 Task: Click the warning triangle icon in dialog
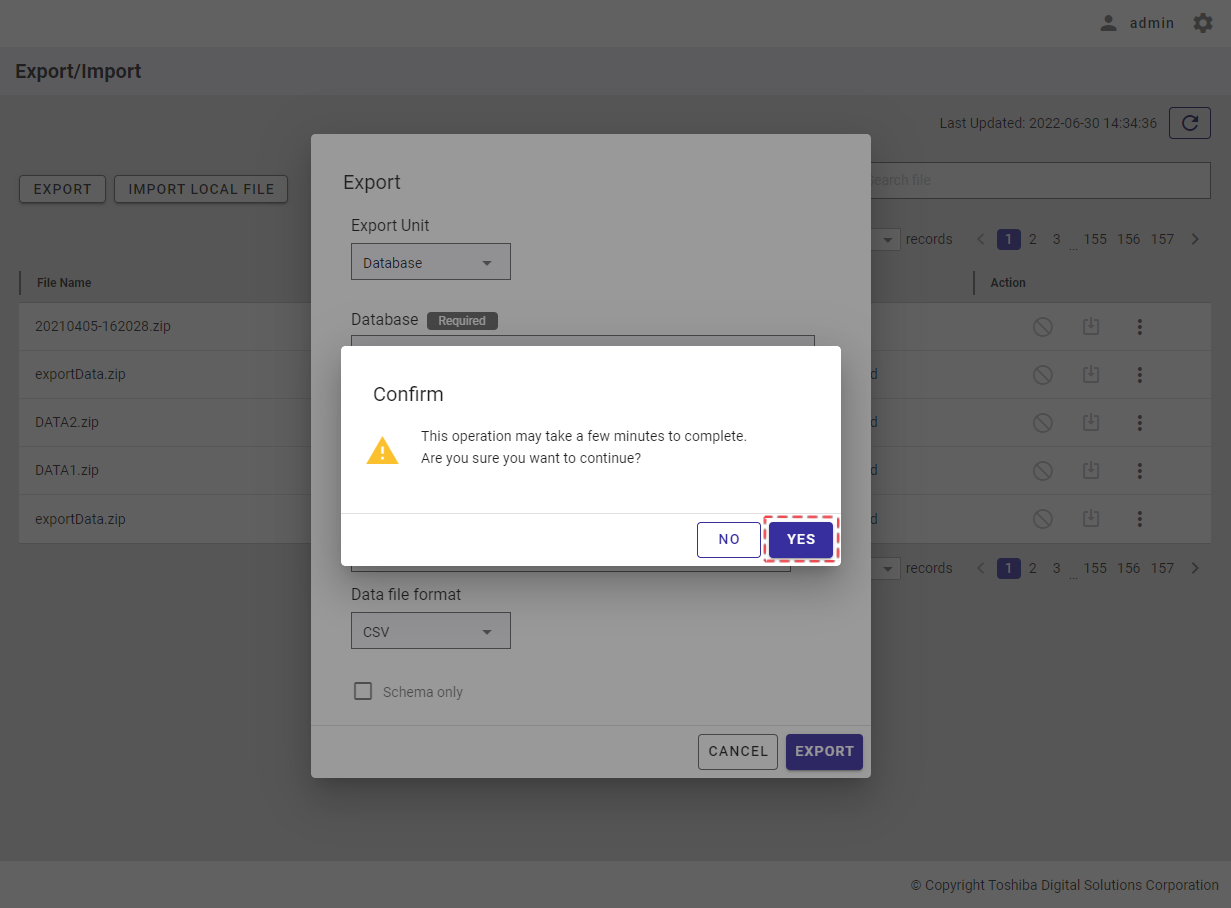pos(382,451)
